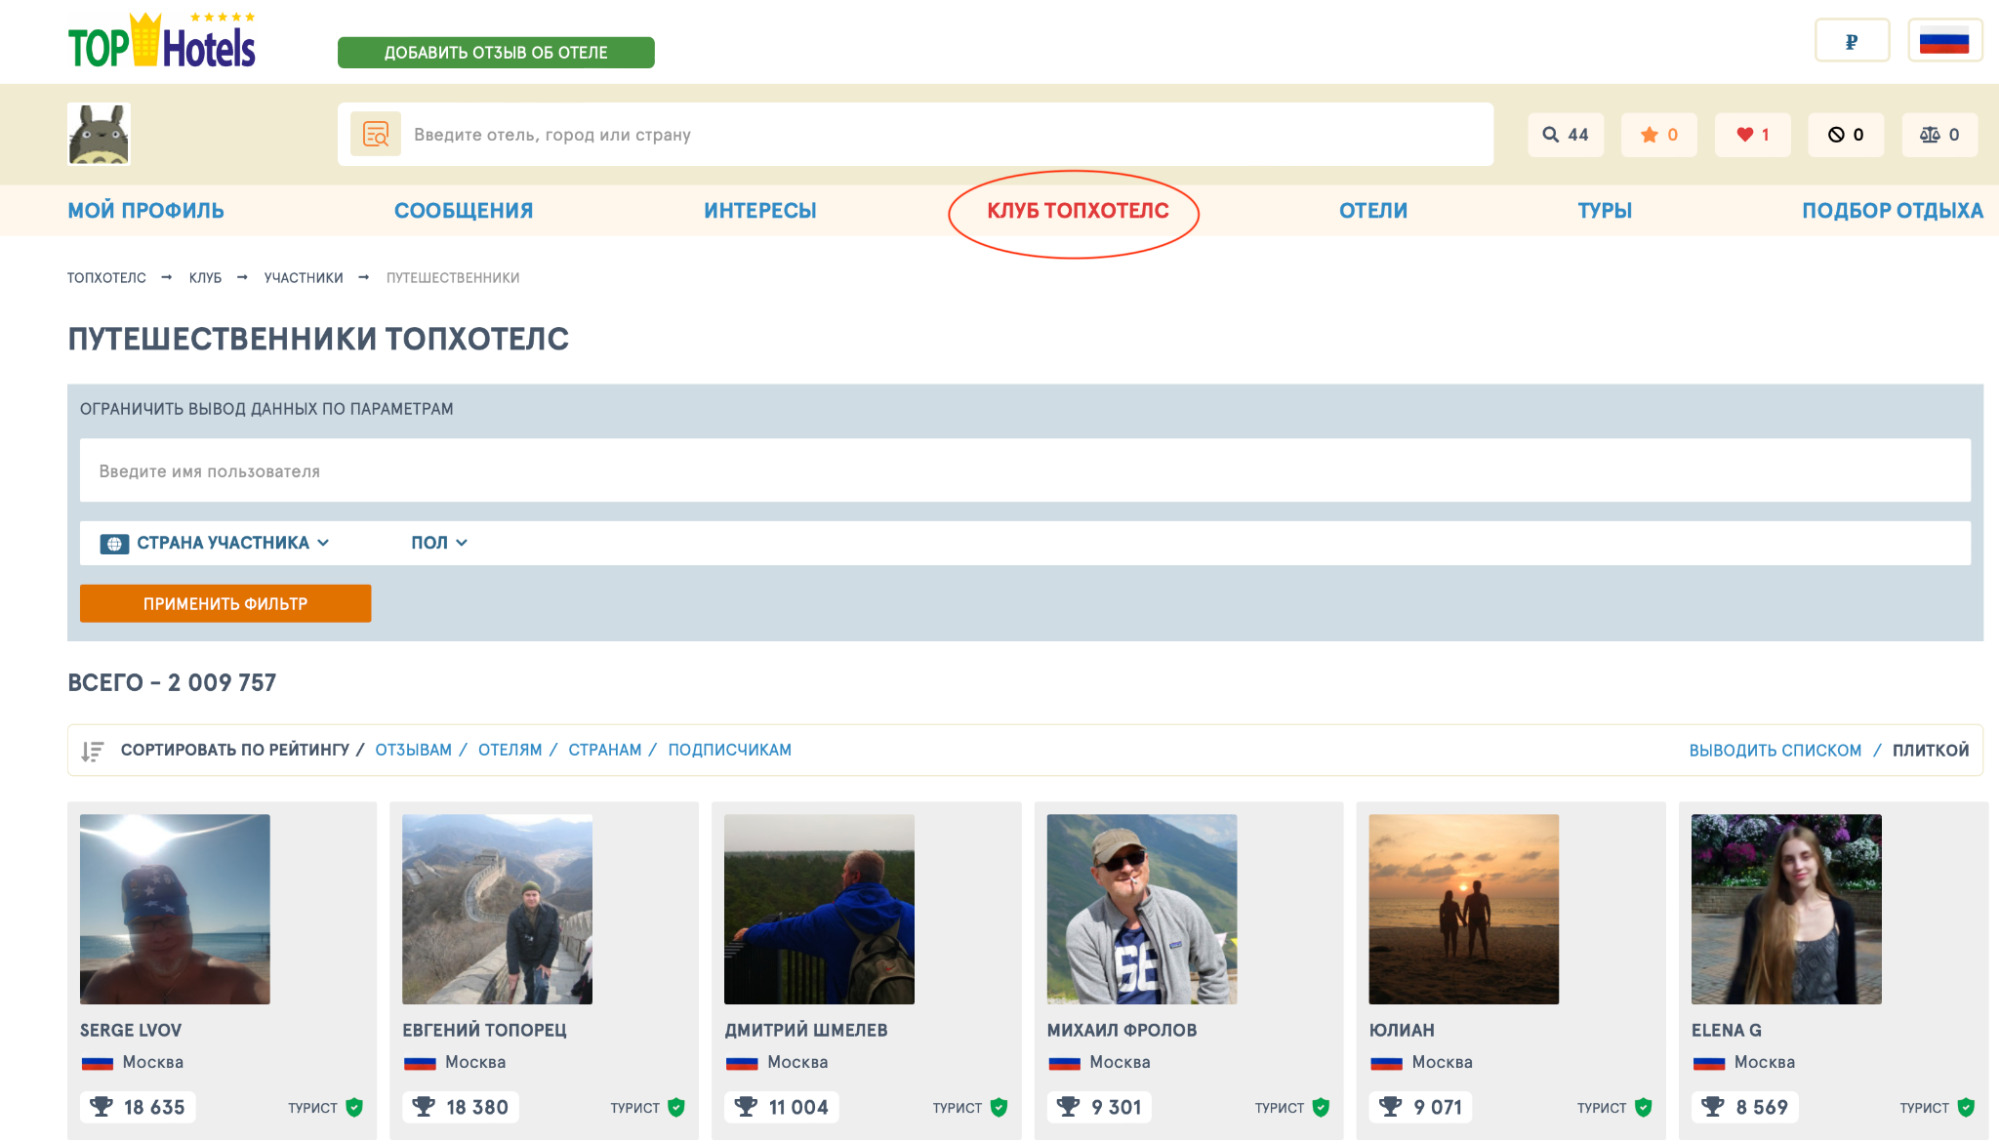
Task: Click verified shield badge on Евгений Топорец card
Action: 676,1107
